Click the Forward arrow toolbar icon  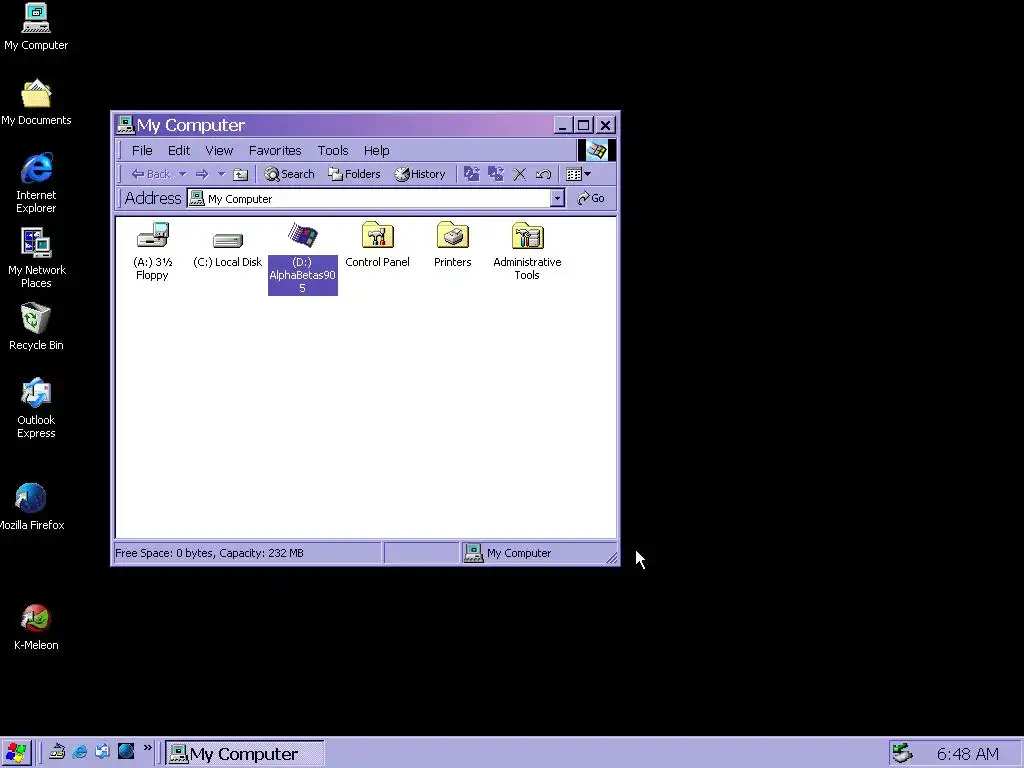click(x=202, y=174)
